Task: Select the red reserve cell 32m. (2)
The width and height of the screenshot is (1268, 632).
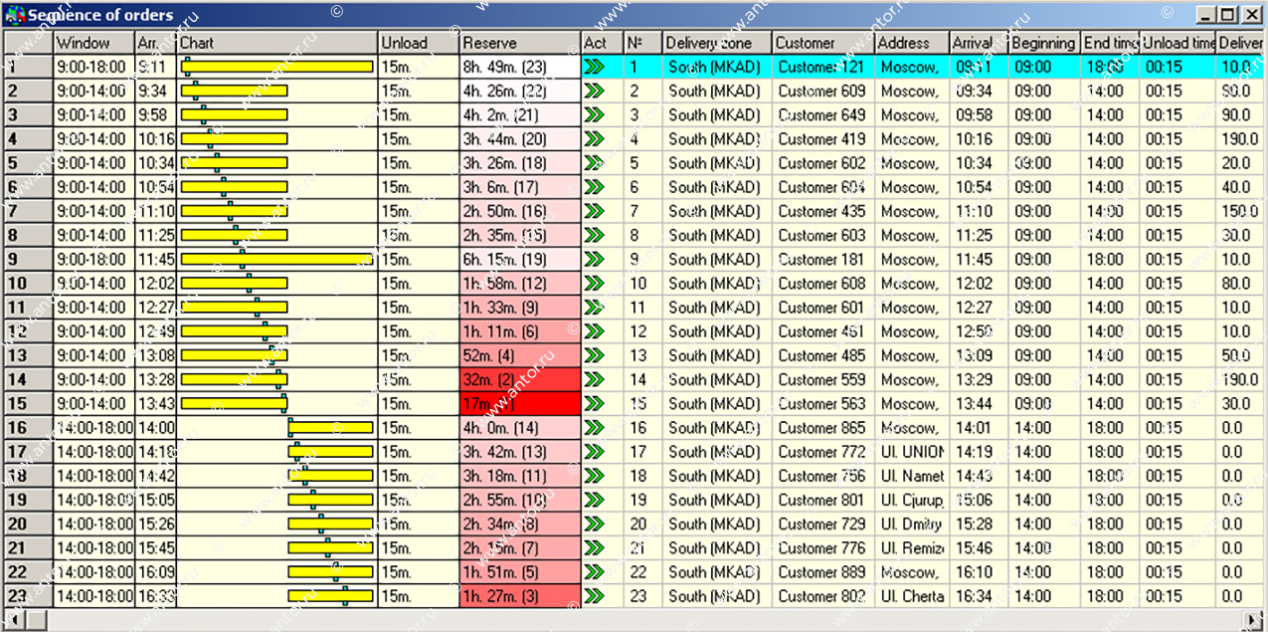Action: tap(520, 379)
